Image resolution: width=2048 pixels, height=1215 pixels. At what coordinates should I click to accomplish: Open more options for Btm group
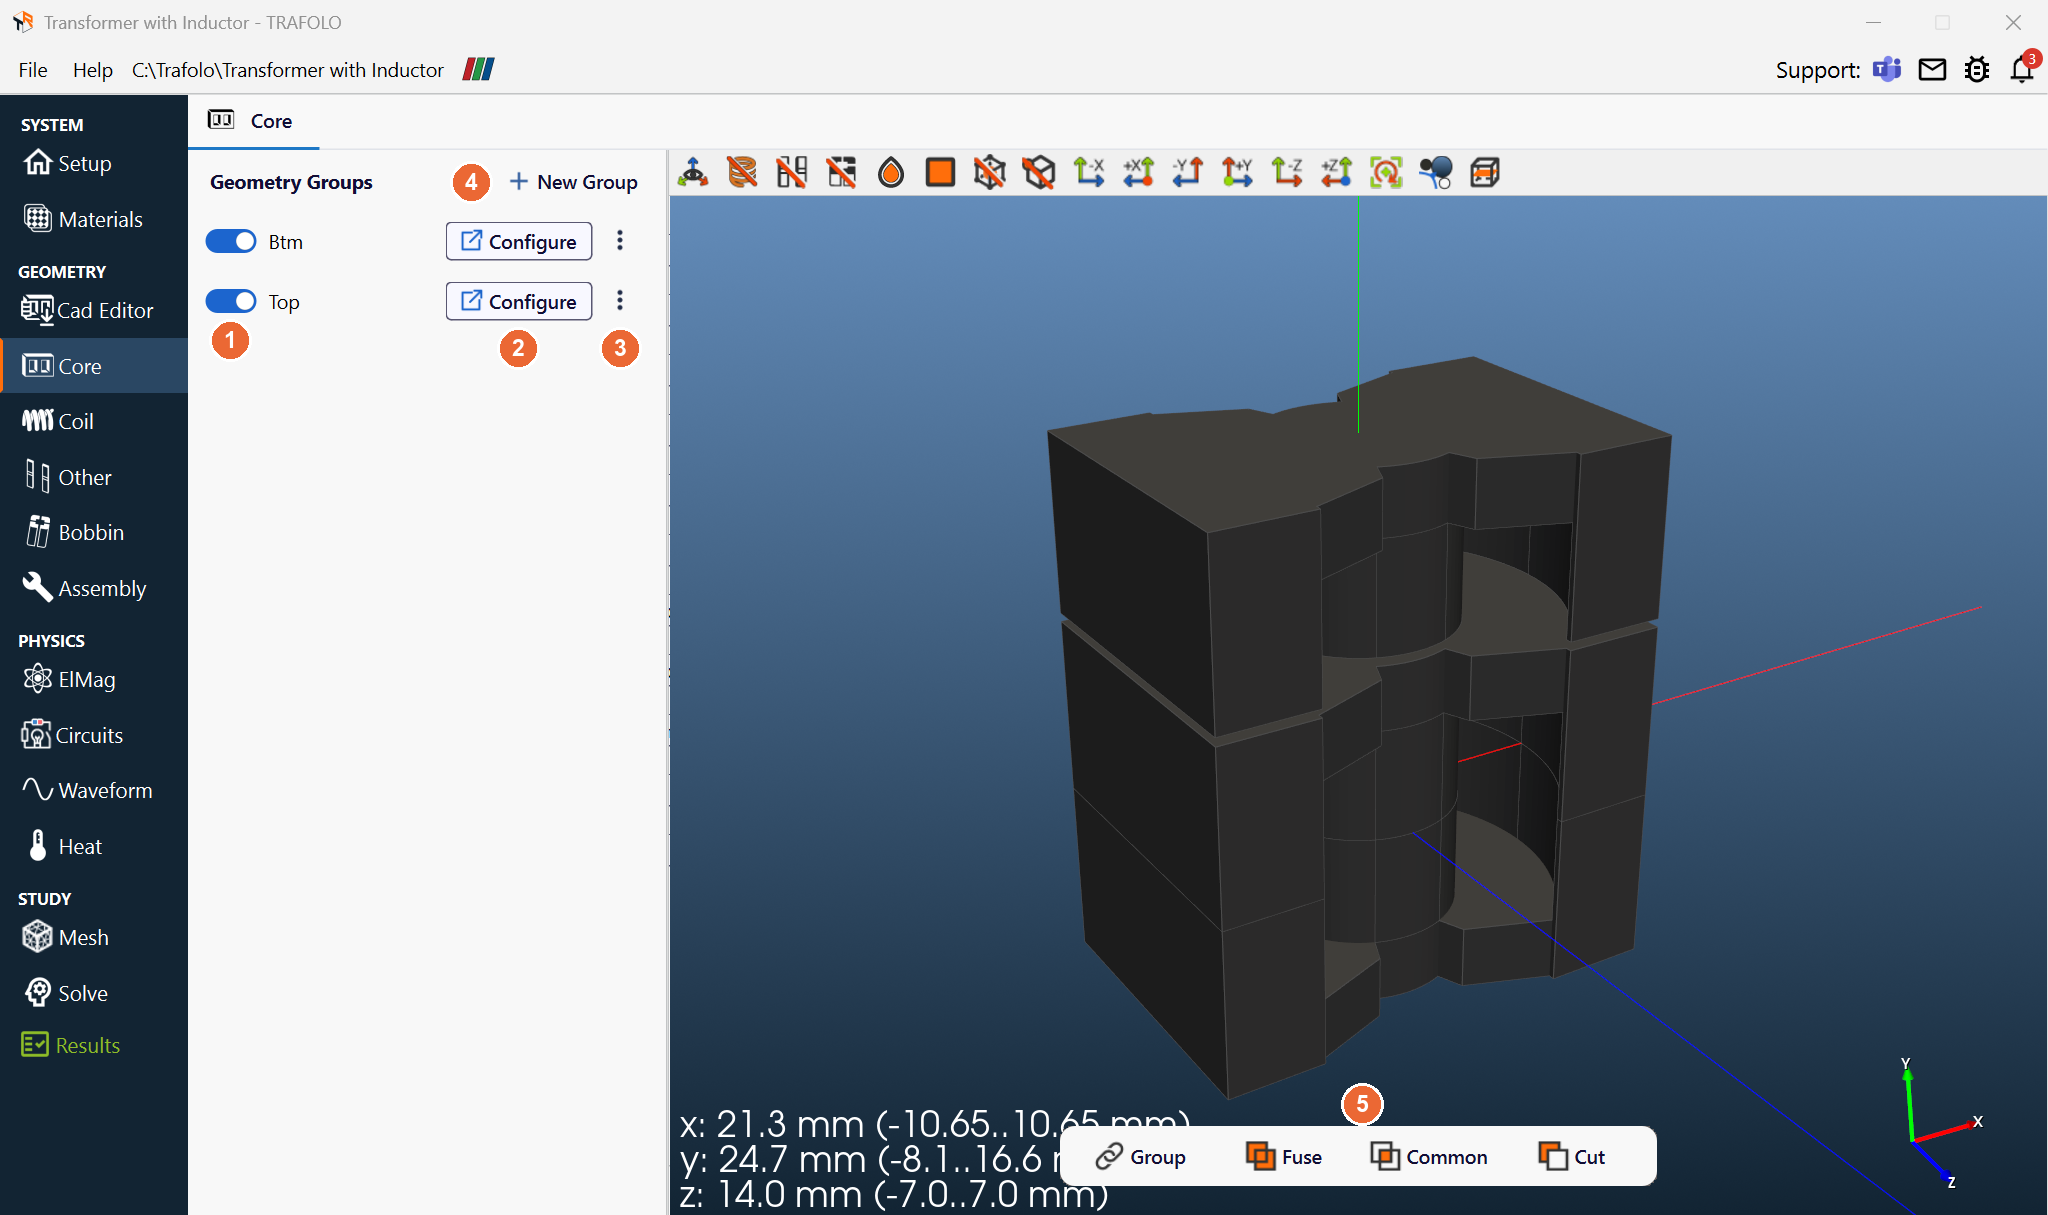(x=620, y=241)
